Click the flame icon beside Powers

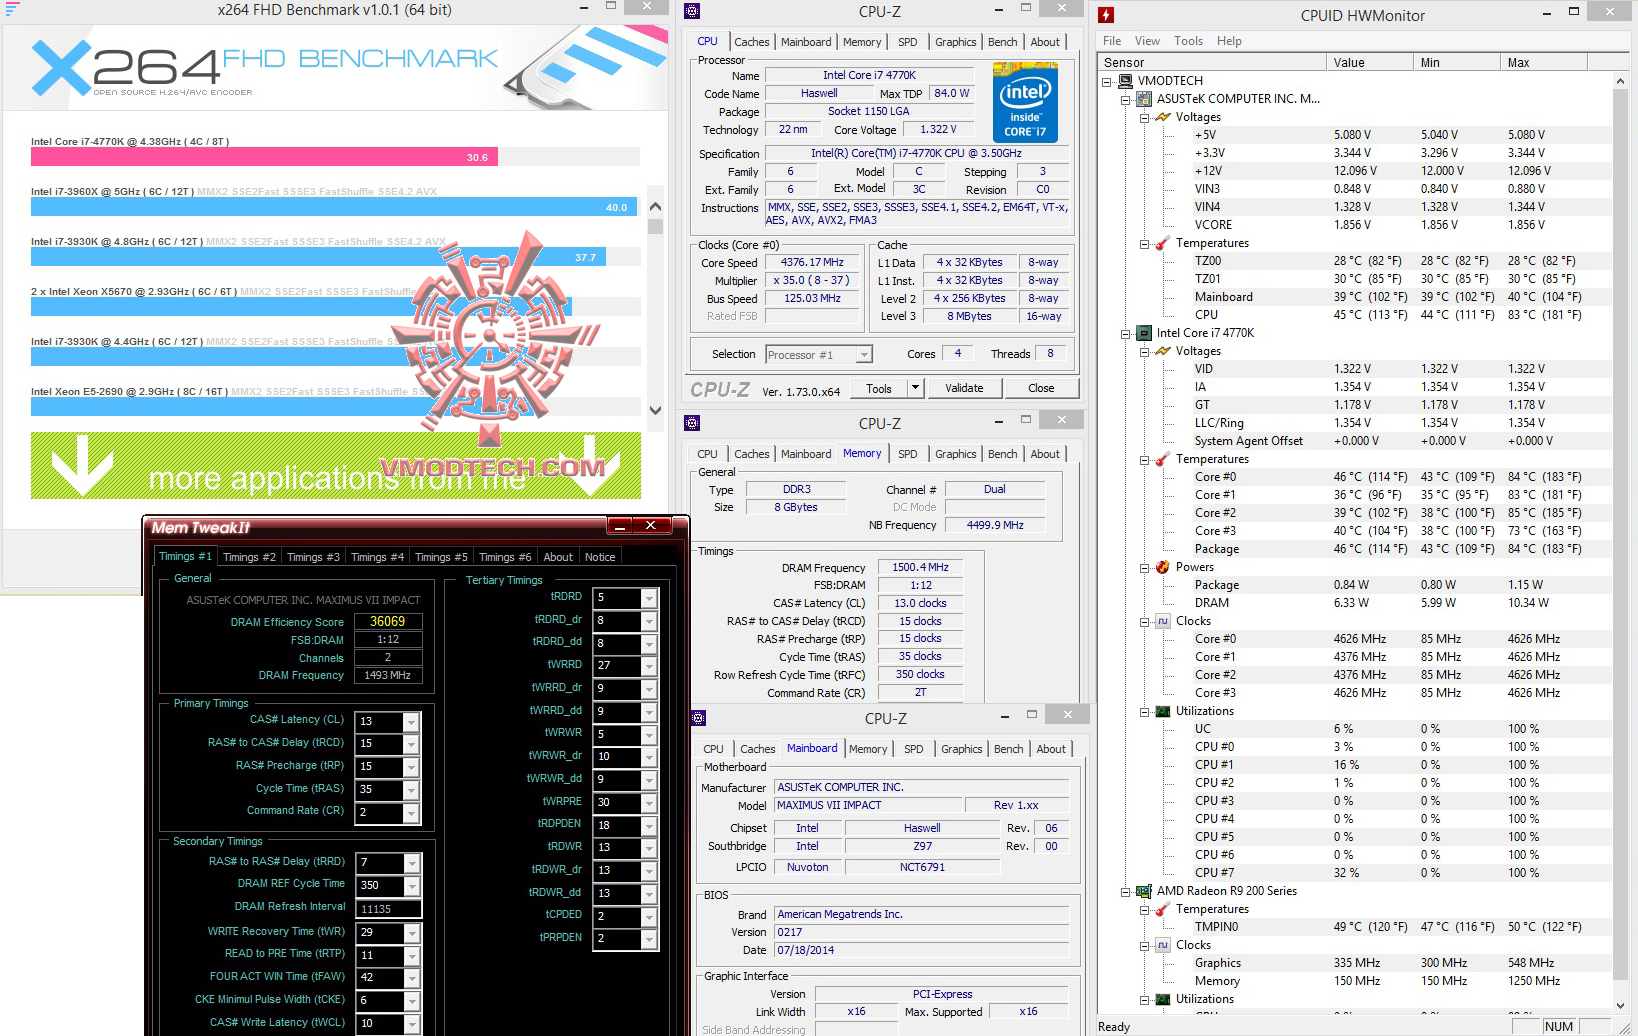click(1163, 567)
